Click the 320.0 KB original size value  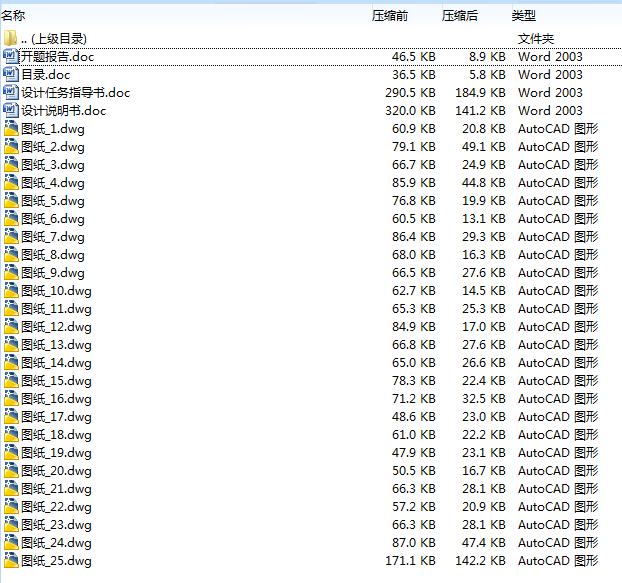point(410,111)
